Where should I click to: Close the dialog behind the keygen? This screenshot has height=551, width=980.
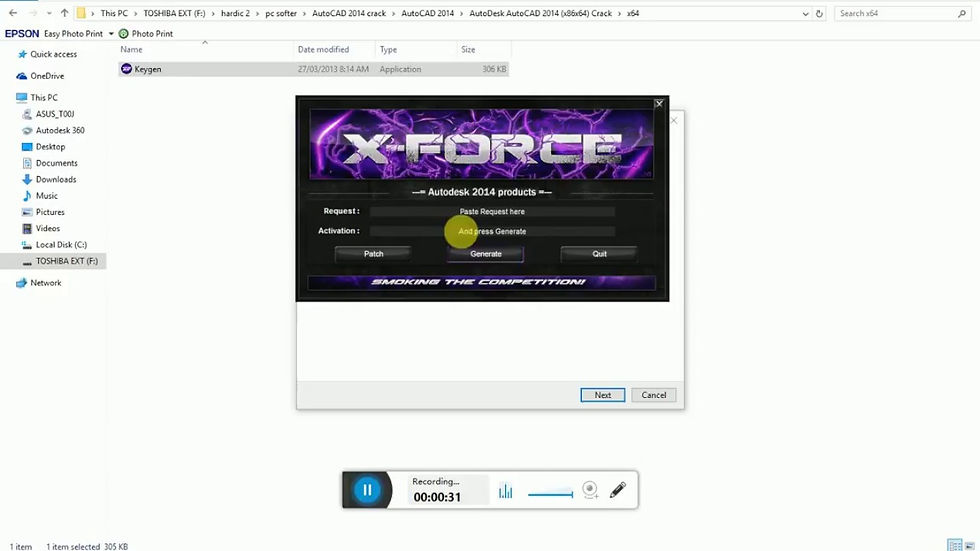click(674, 120)
